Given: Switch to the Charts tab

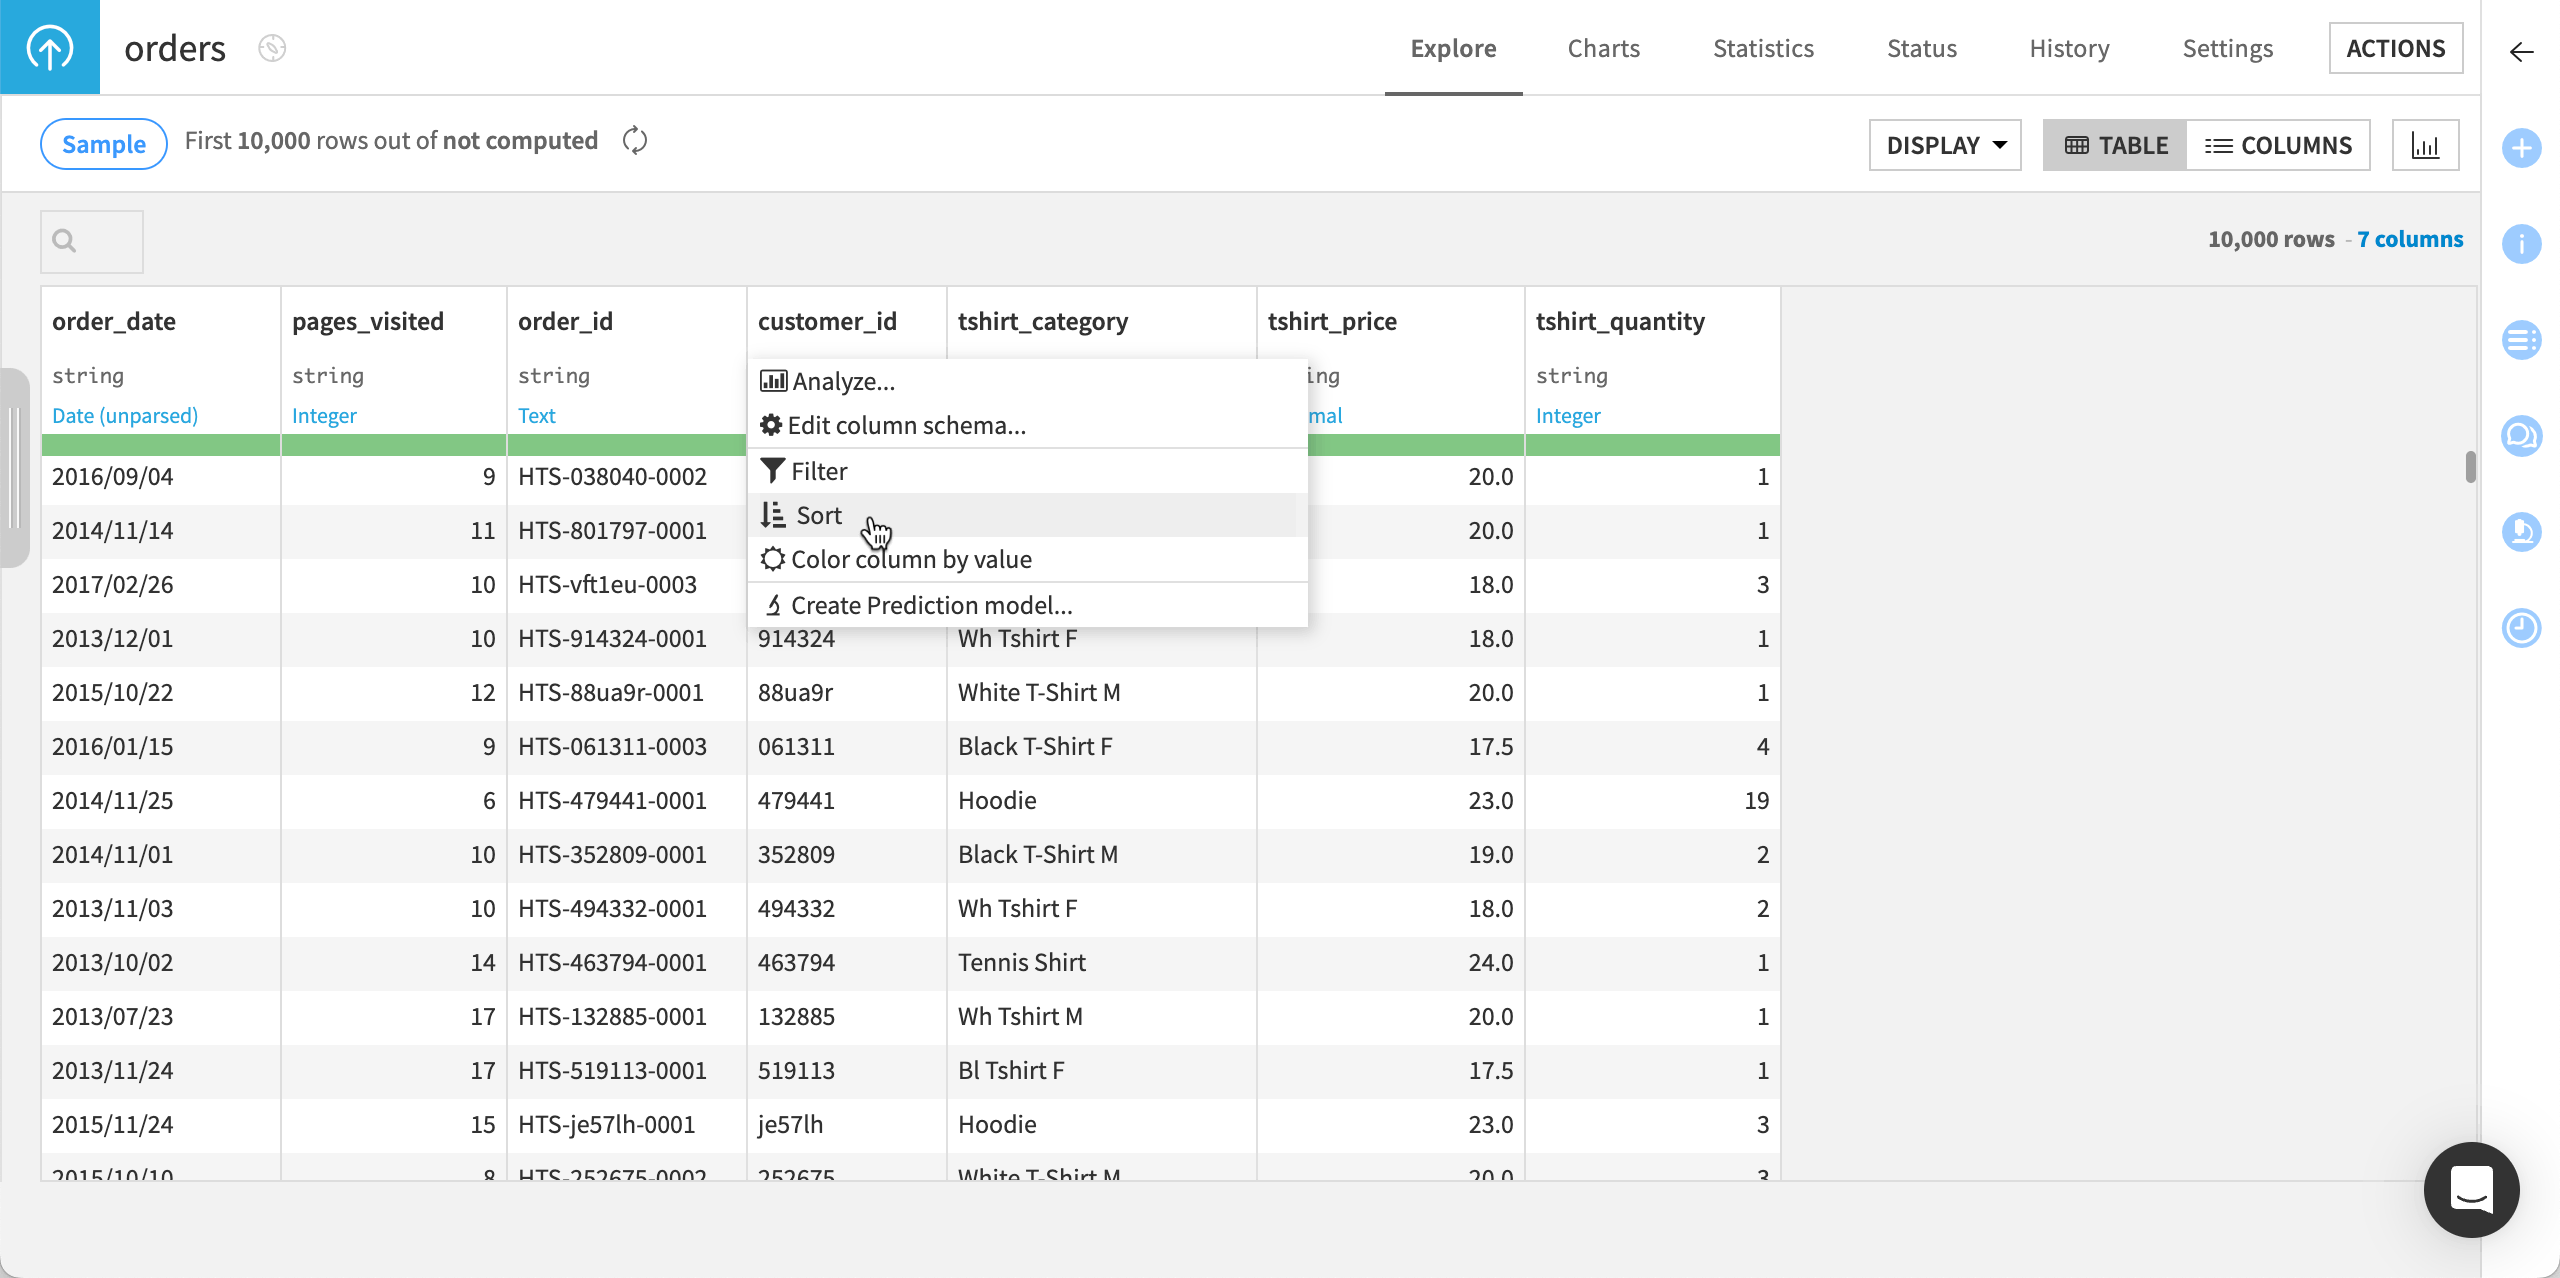Looking at the screenshot, I should [x=1603, y=48].
